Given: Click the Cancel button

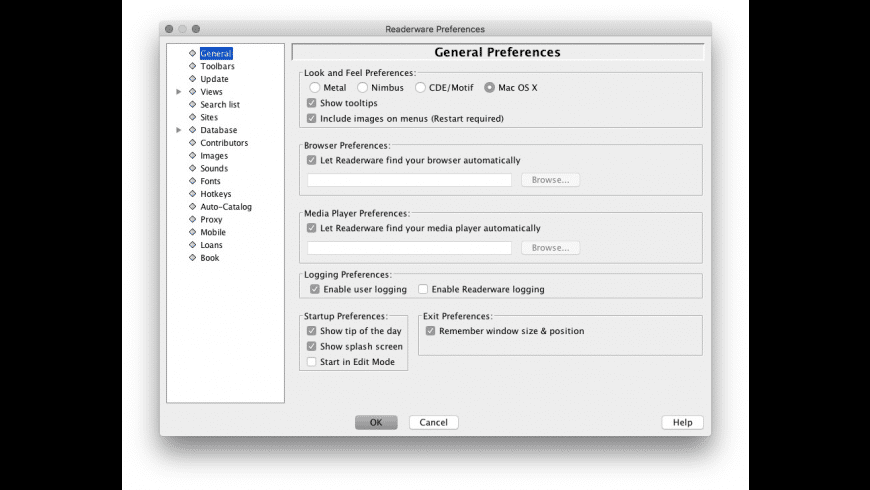Looking at the screenshot, I should coord(433,422).
